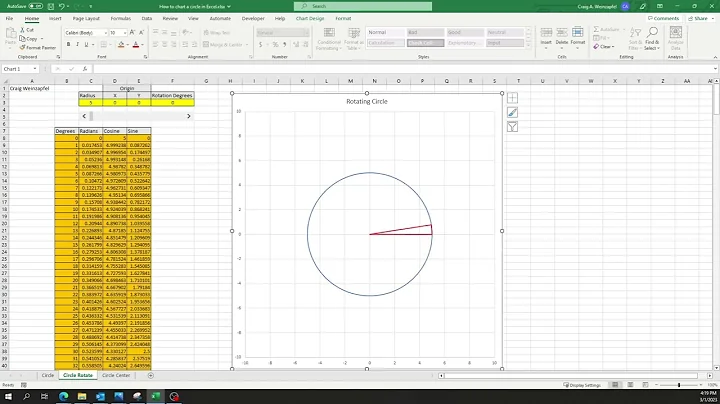720x404 pixels.
Task: Select the Rotating Circle chart title
Action: click(x=367, y=101)
